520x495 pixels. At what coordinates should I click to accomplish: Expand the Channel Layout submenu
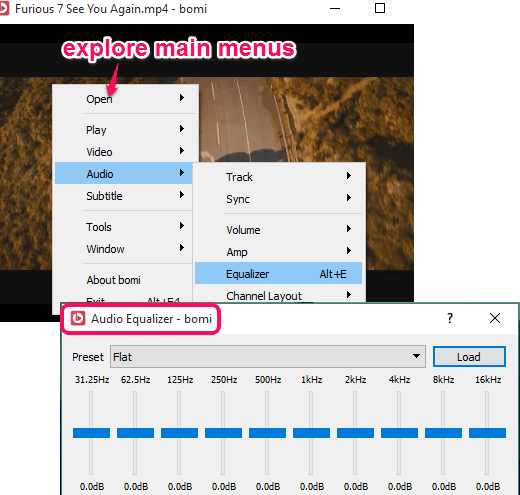pyautogui.click(x=279, y=295)
